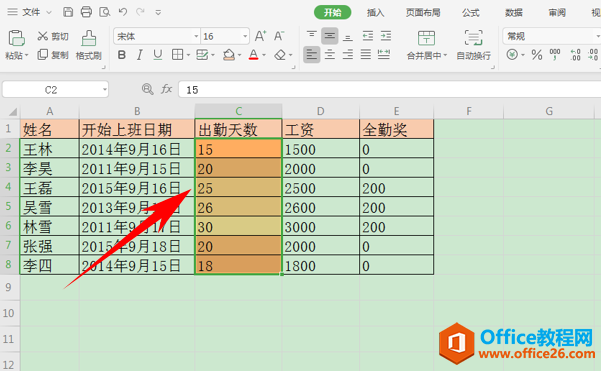Screen dimensions: 602x371
Task: Switch to the 插入 Insert tab
Action: [x=375, y=13]
